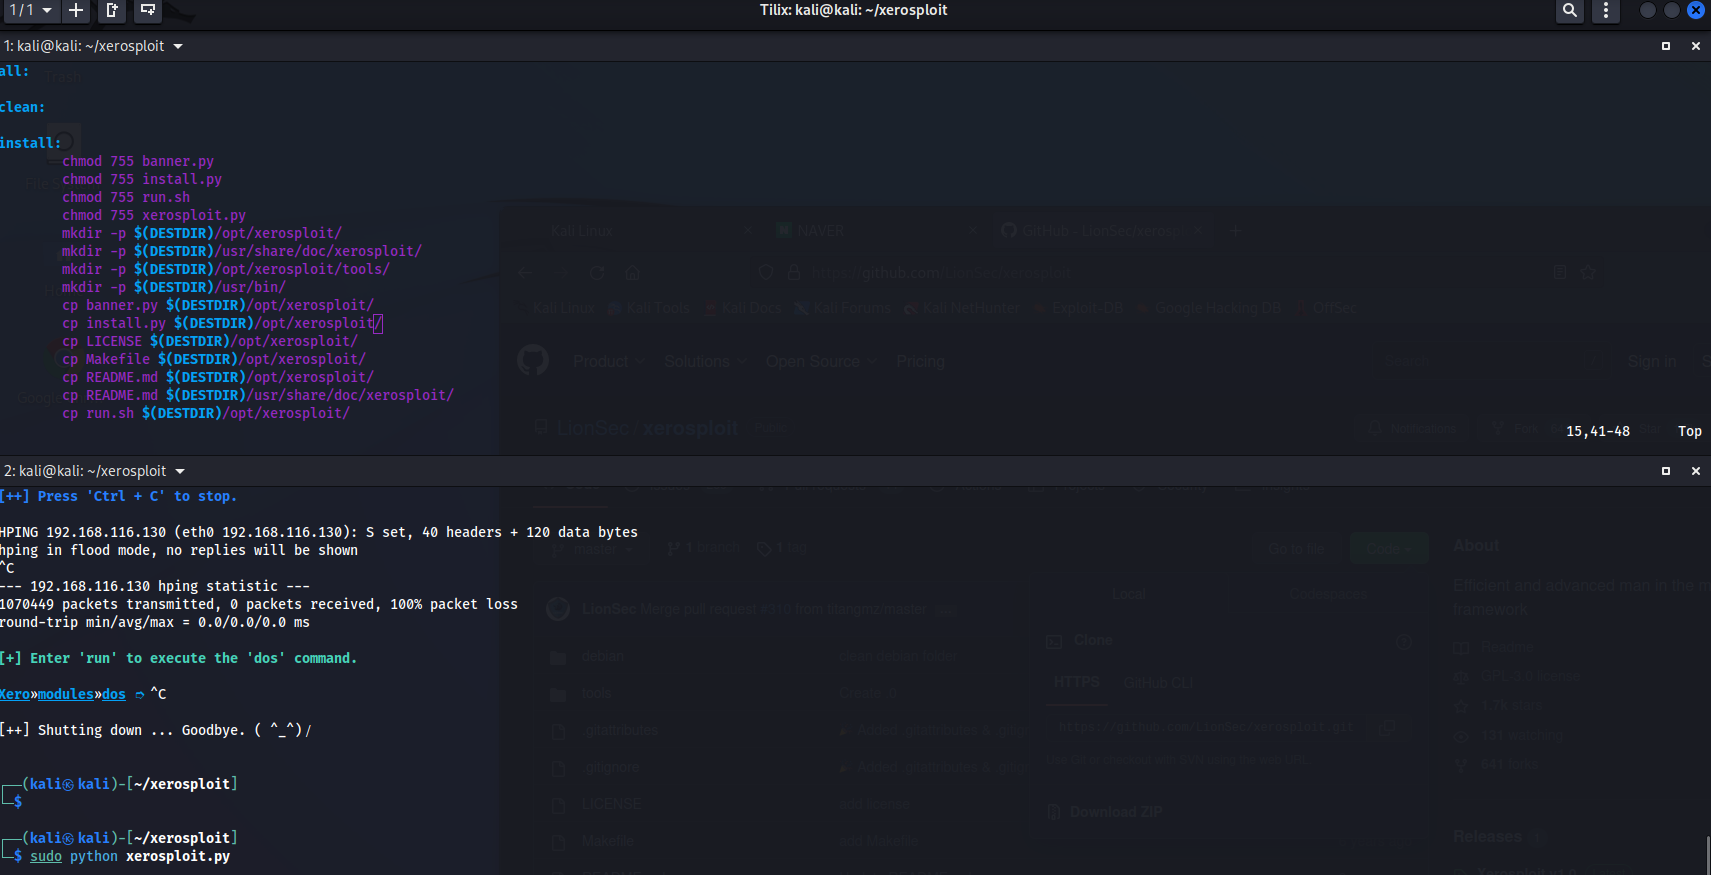1711x875 pixels.
Task: Click the 'cp LICENSE' Makefile line
Action: point(210,341)
